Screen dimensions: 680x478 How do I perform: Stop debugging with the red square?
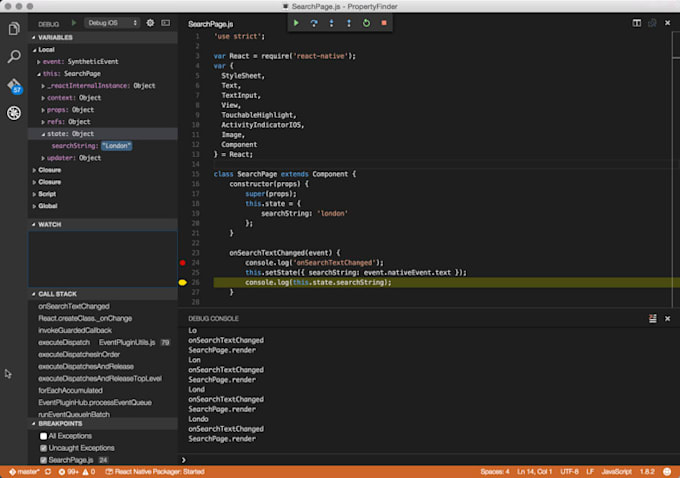point(384,22)
